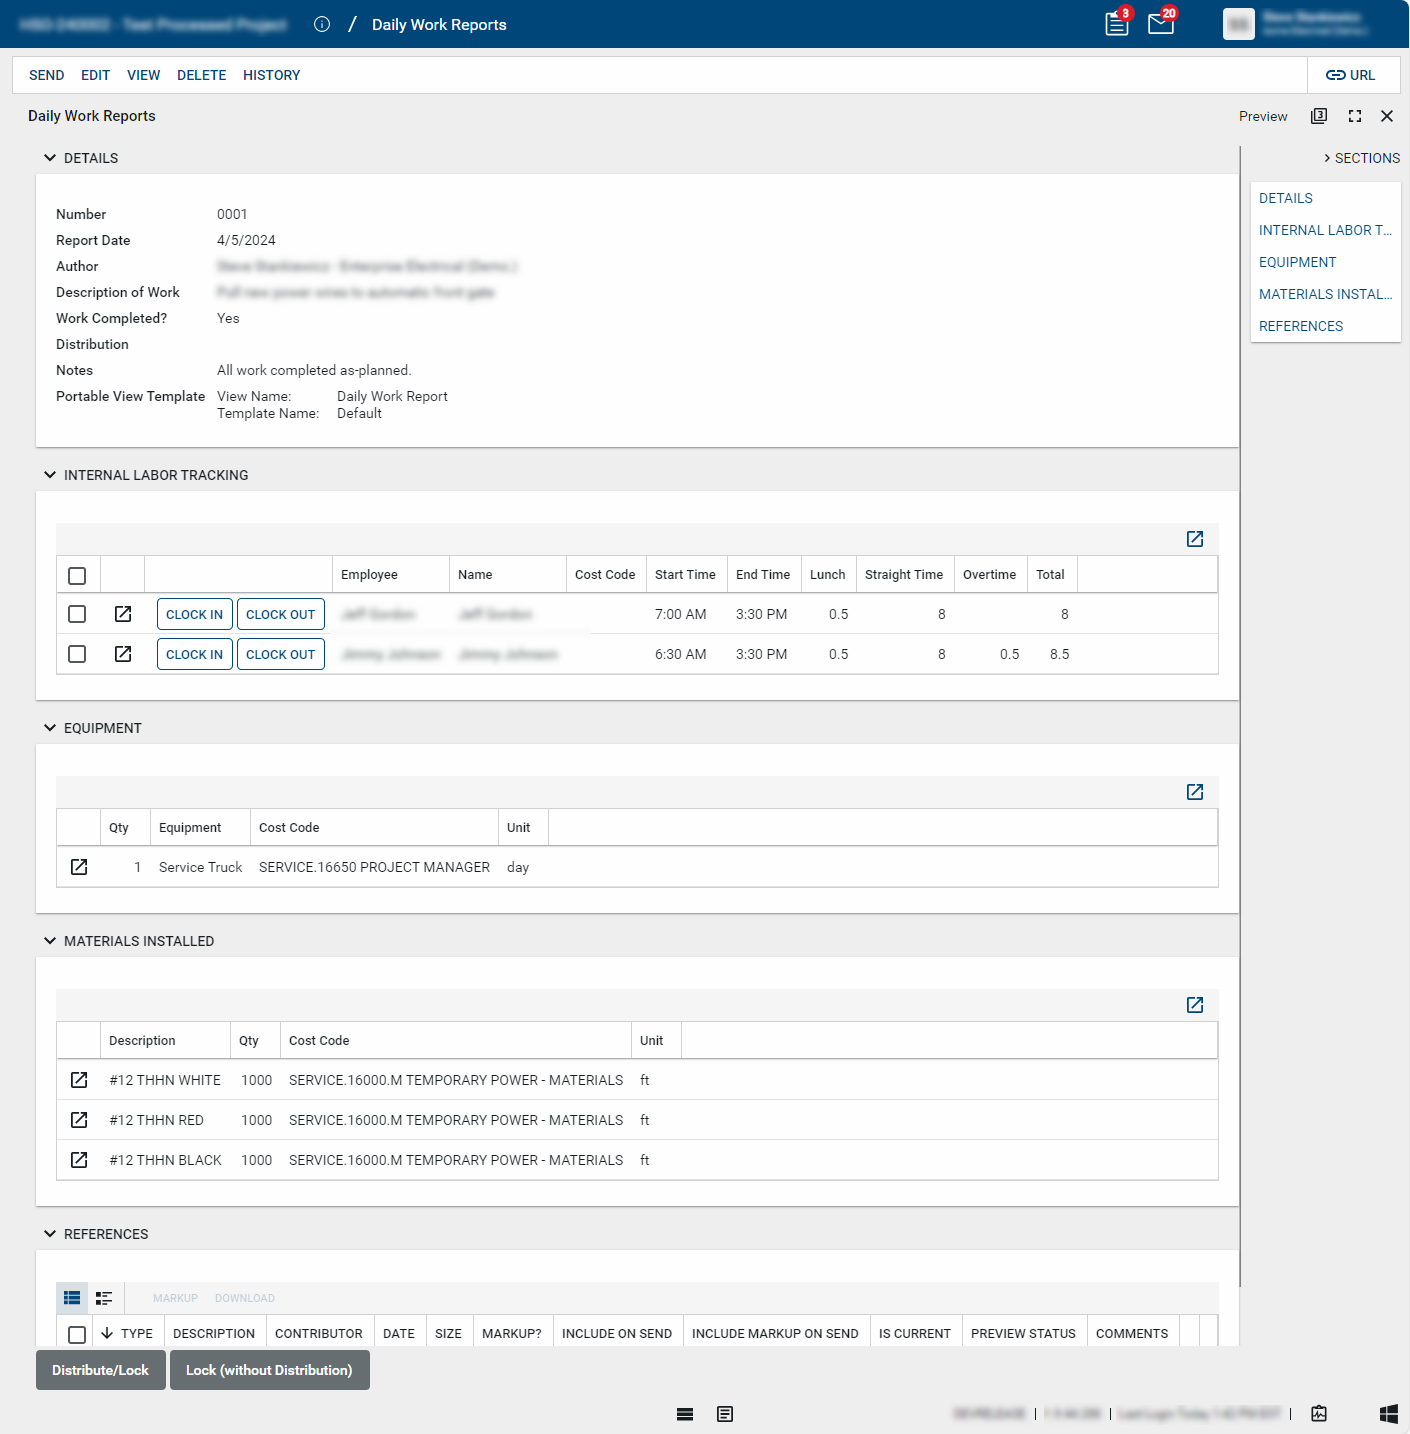Toggle full screen view icon

[1355, 116]
